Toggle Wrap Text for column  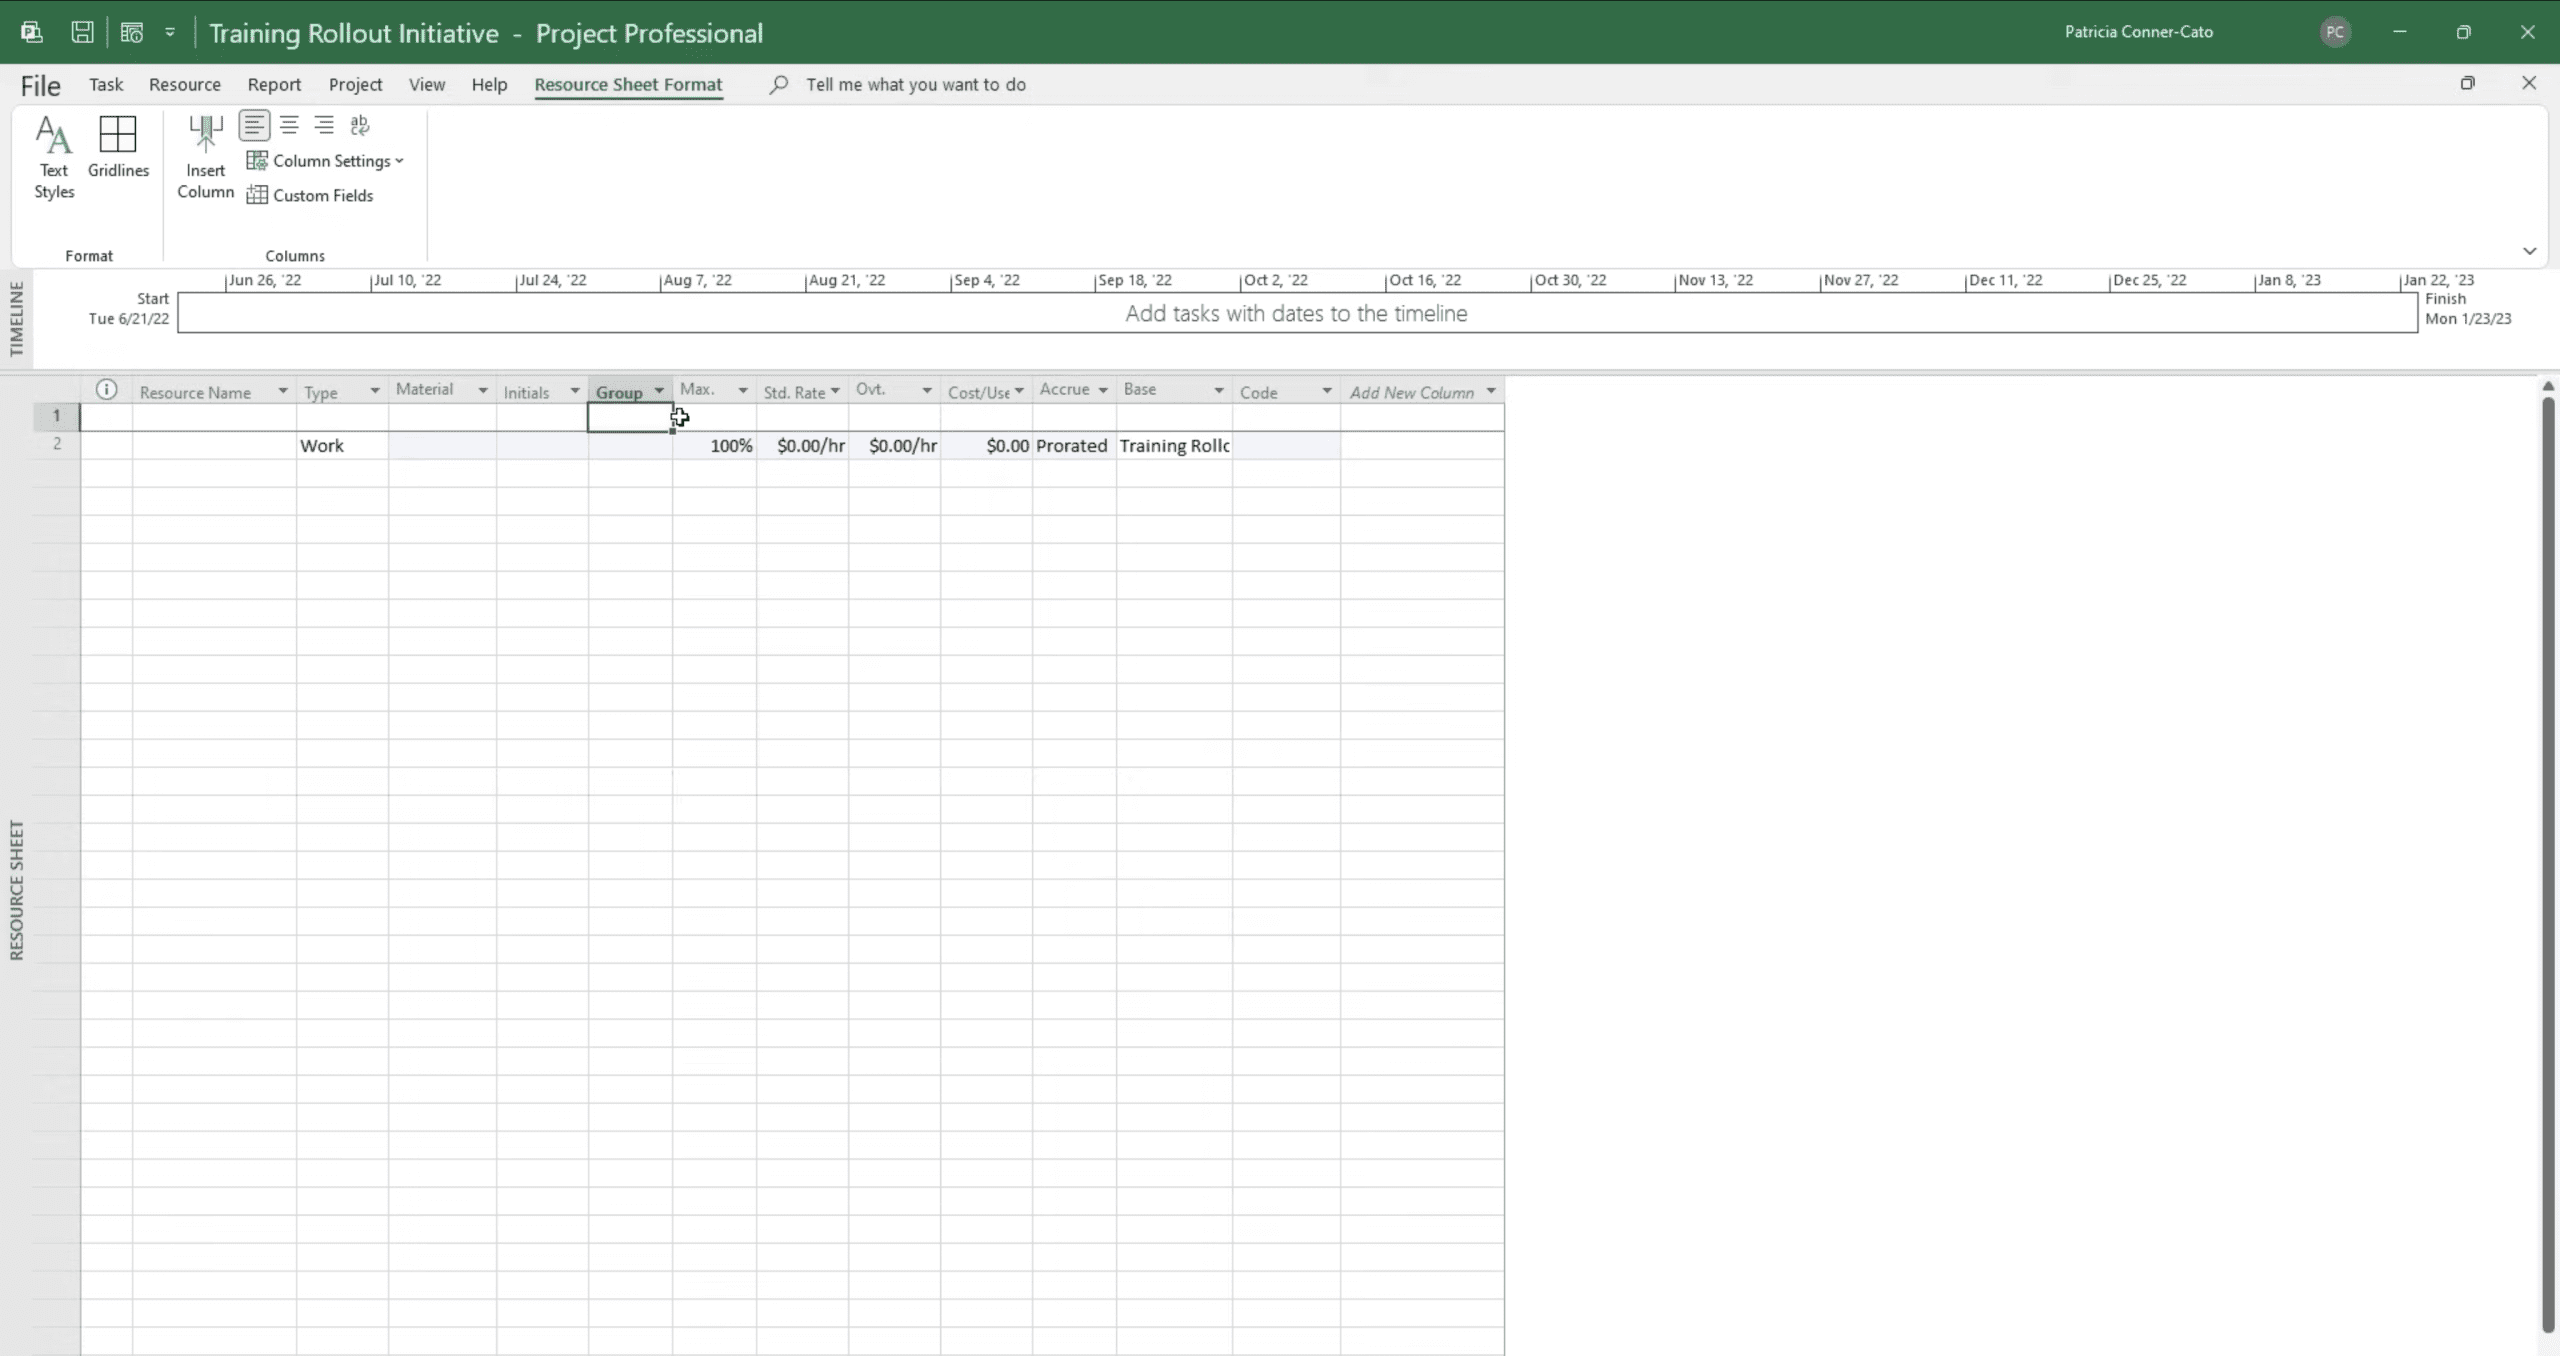(360, 125)
